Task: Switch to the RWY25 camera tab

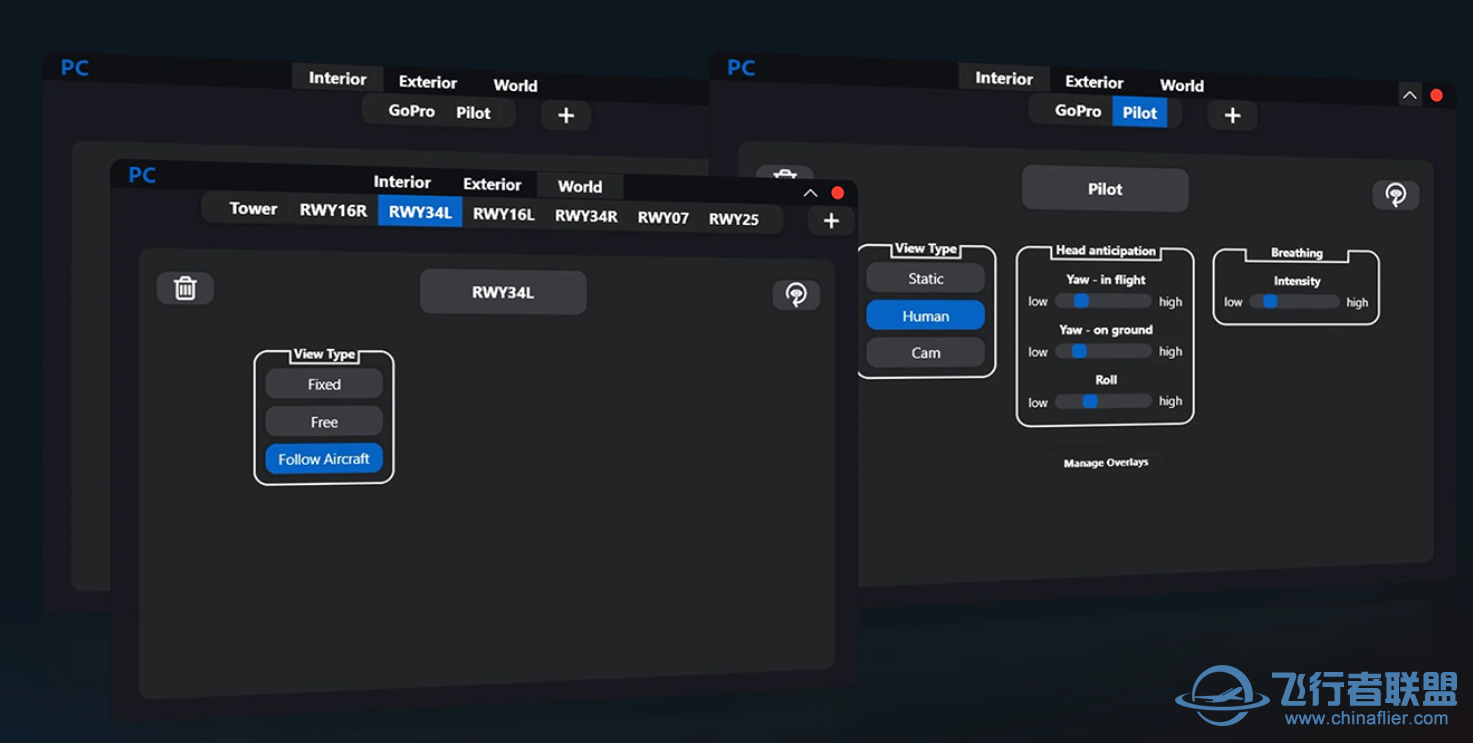Action: coord(734,219)
